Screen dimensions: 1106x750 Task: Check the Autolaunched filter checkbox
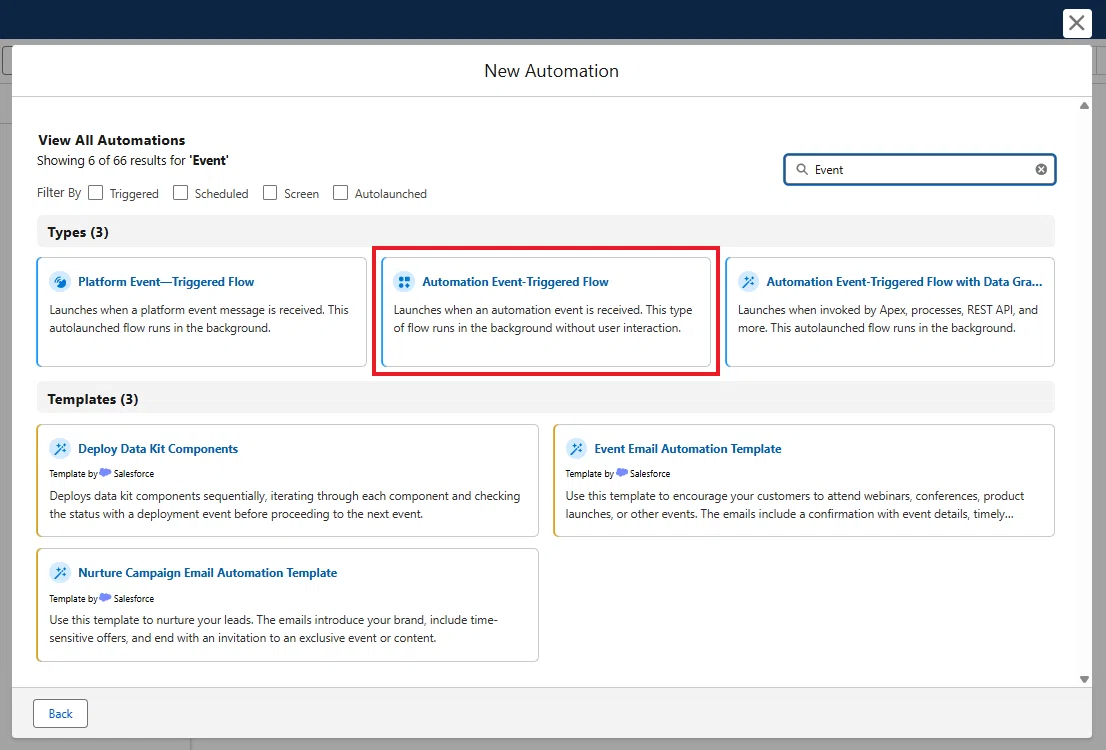(341, 193)
